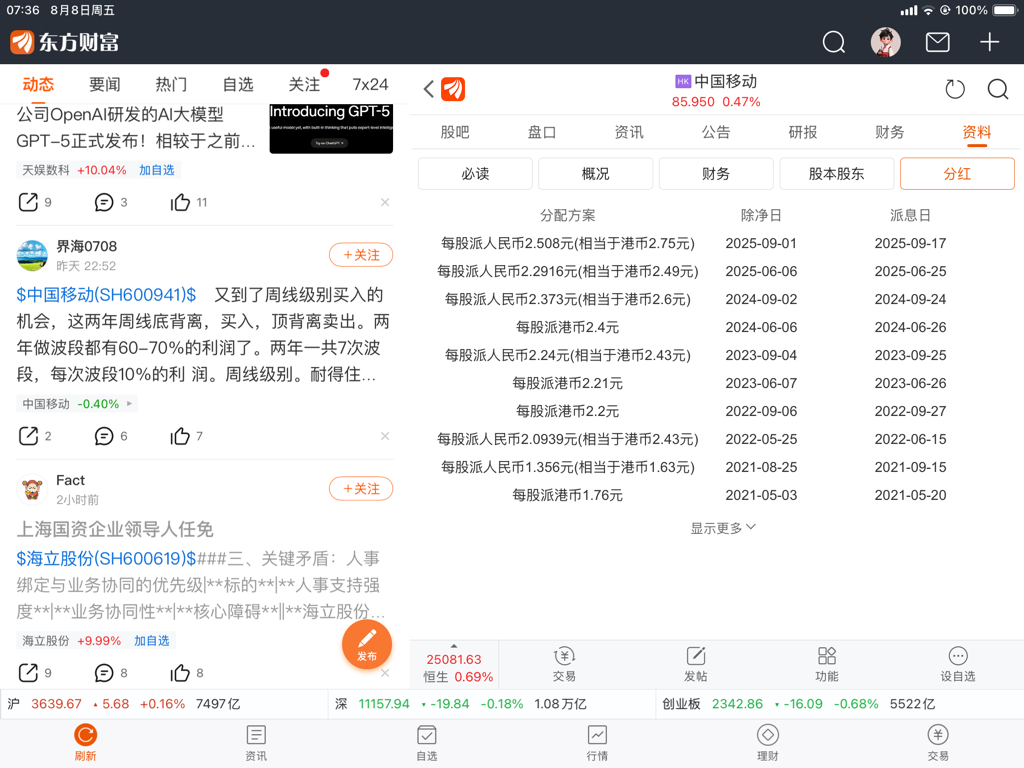Dismiss the GPT-5 news post
The width and height of the screenshot is (1024, 768).
pos(385,202)
